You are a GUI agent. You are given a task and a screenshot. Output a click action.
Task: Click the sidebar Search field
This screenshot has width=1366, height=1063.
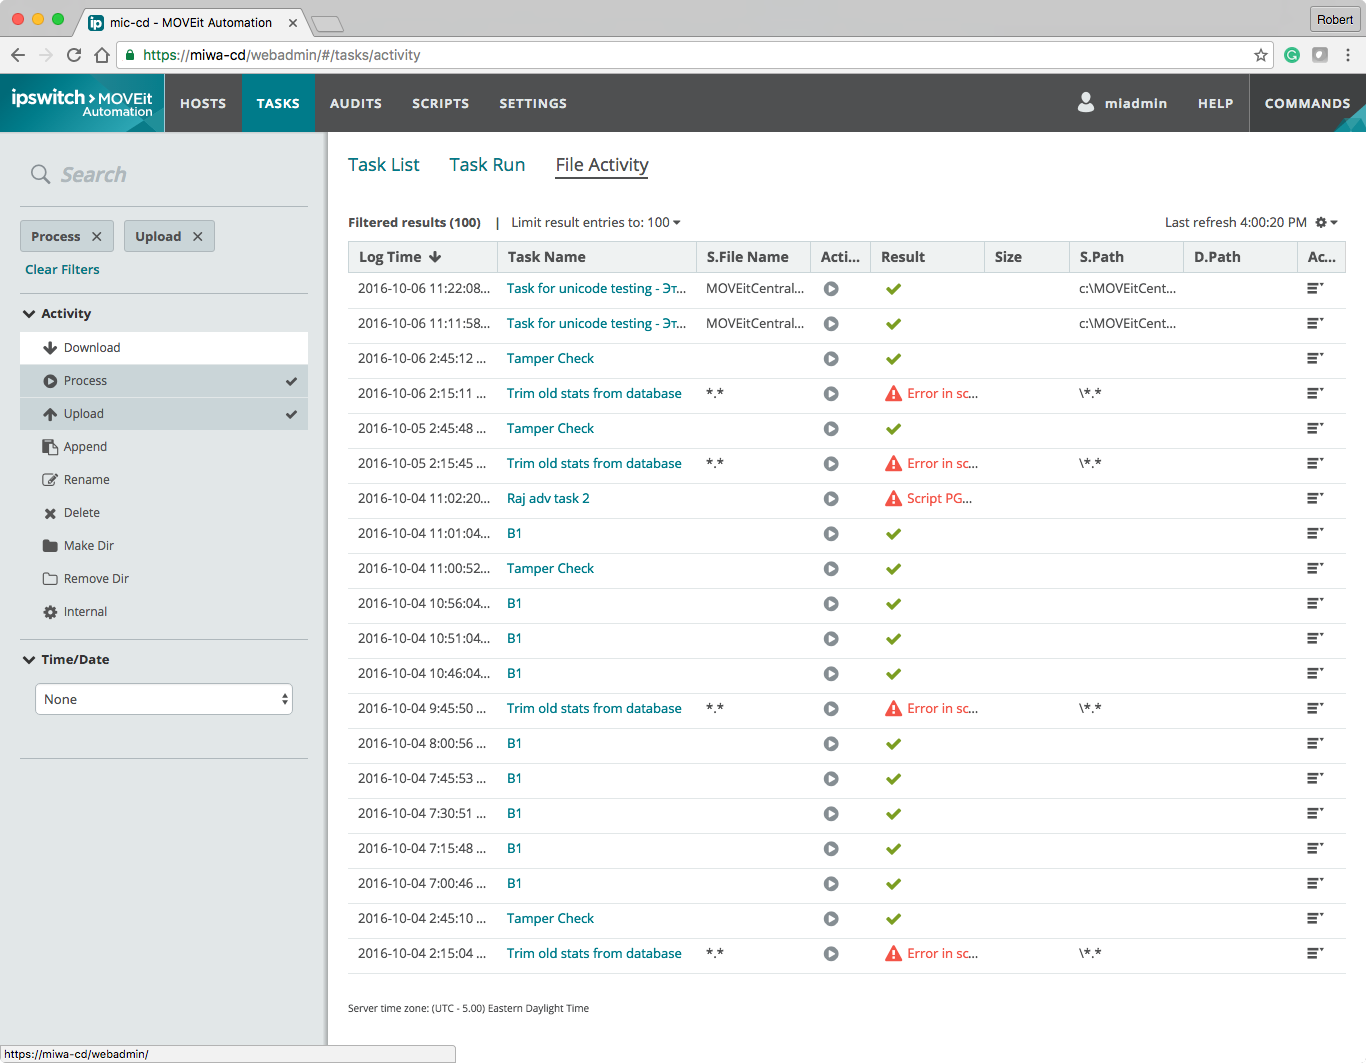click(164, 175)
